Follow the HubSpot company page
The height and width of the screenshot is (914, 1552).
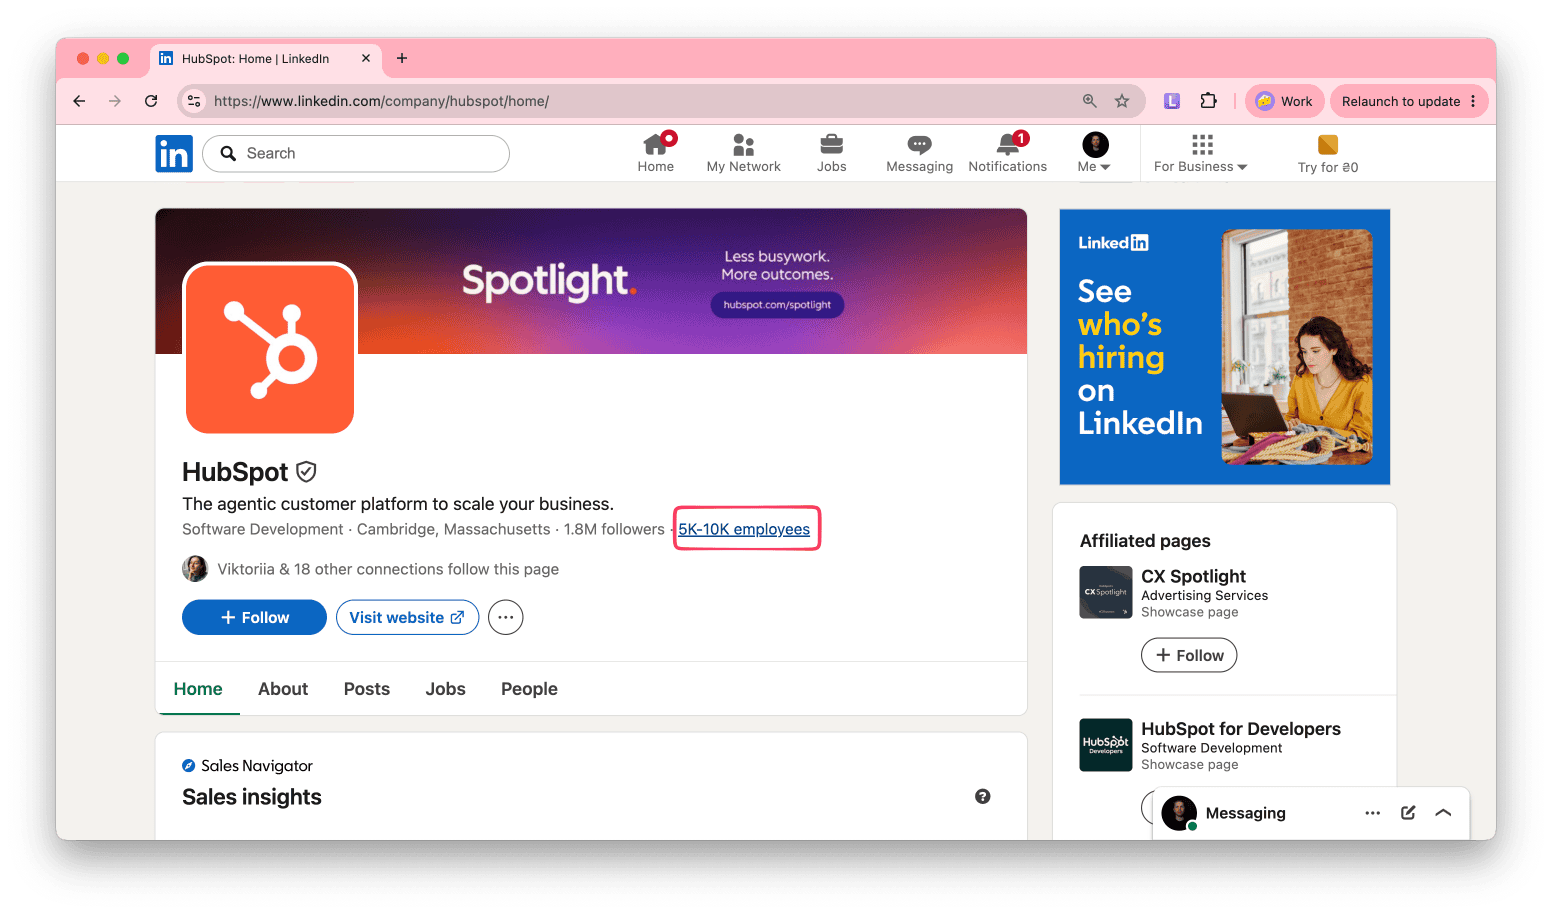click(254, 618)
